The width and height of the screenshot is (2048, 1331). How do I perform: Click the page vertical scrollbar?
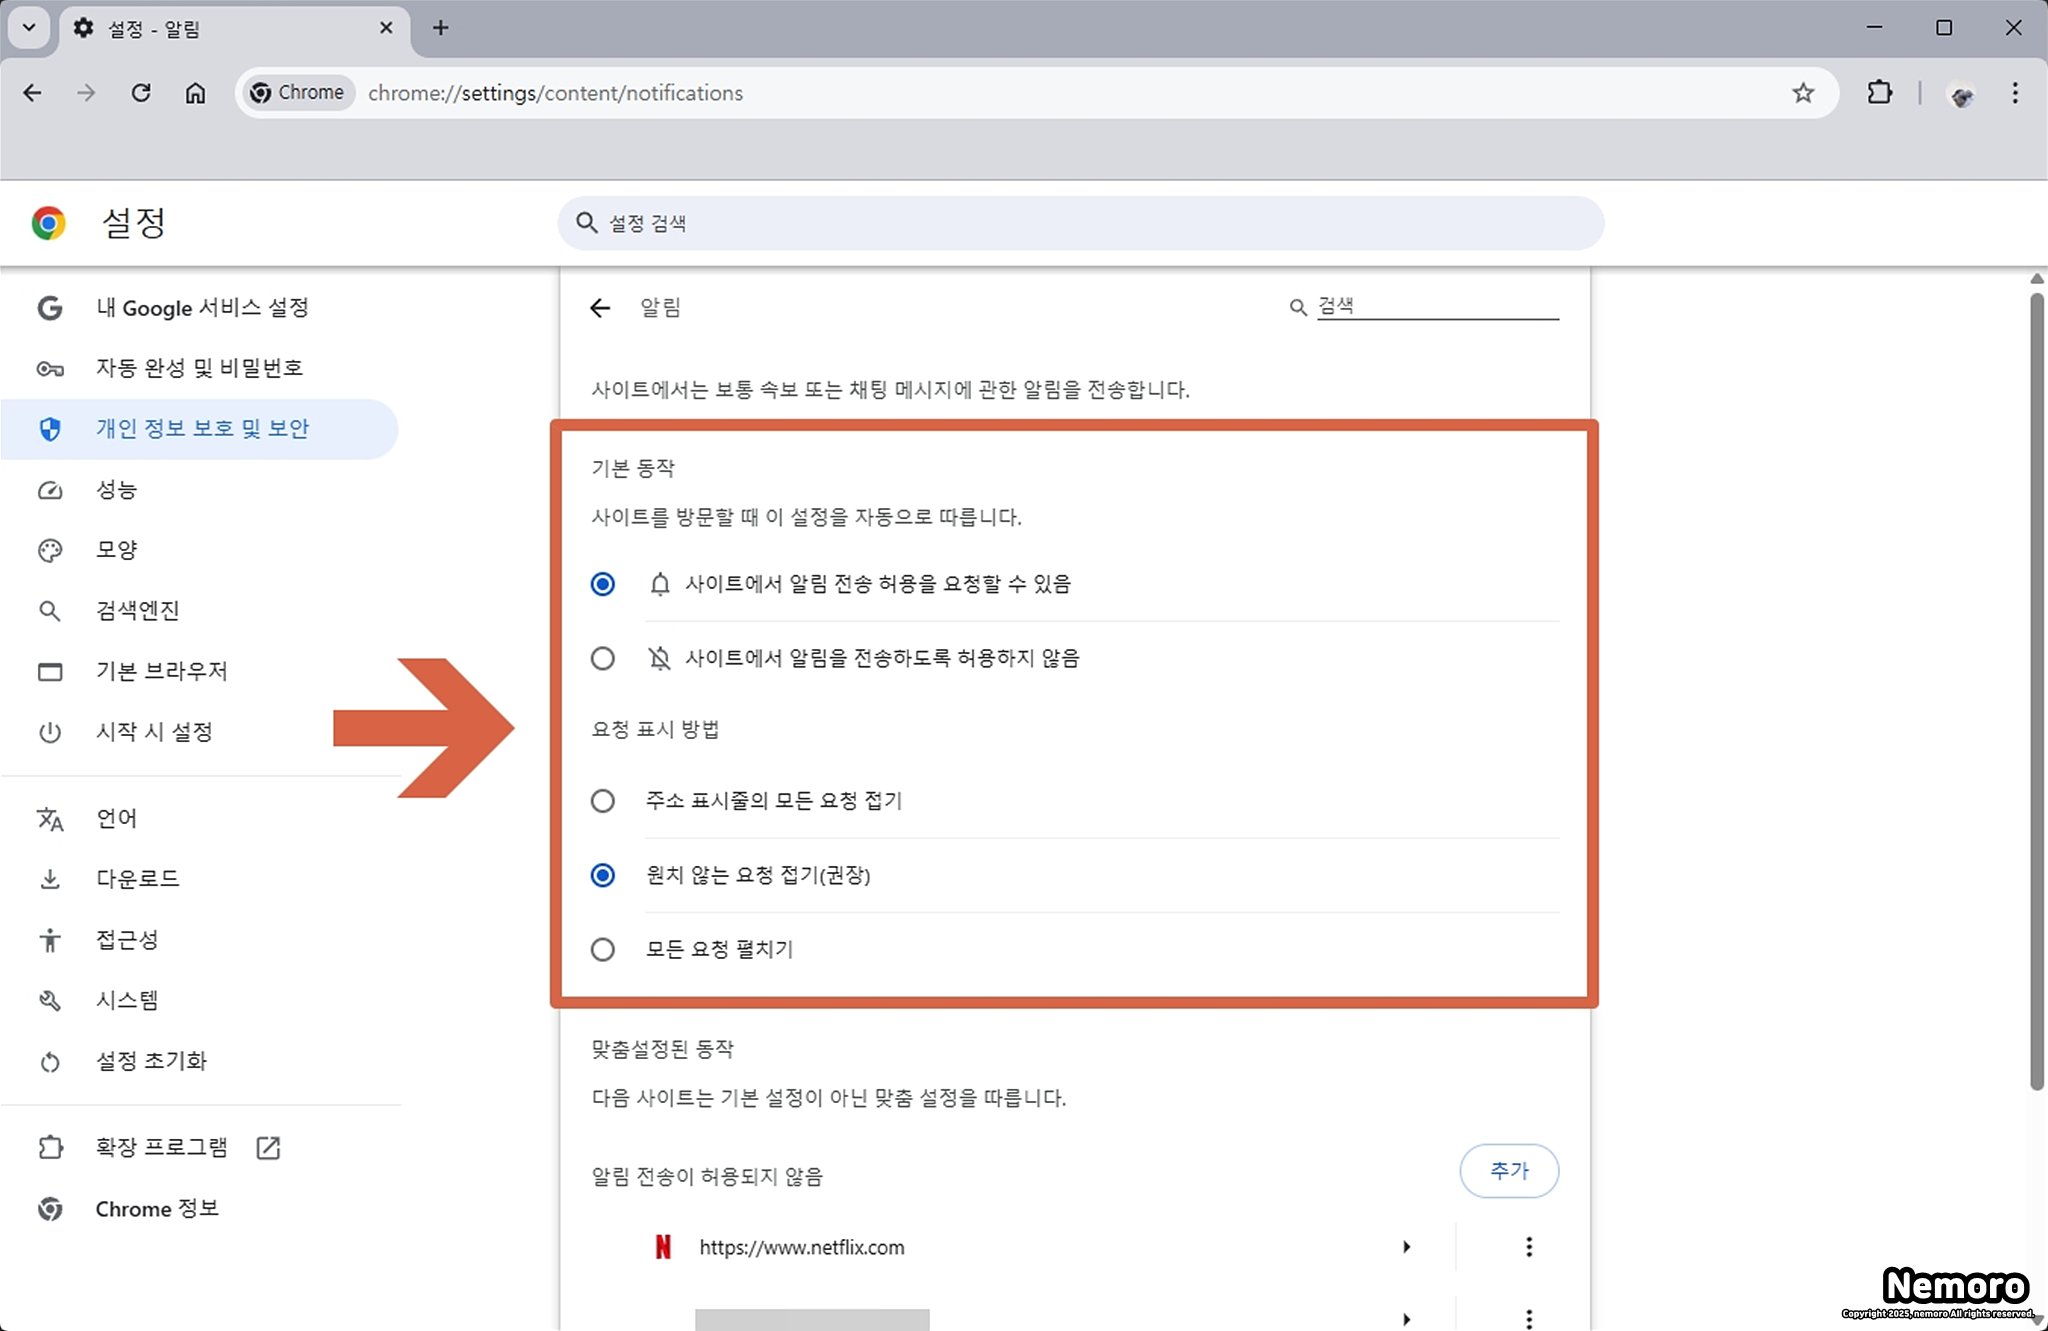click(2037, 690)
